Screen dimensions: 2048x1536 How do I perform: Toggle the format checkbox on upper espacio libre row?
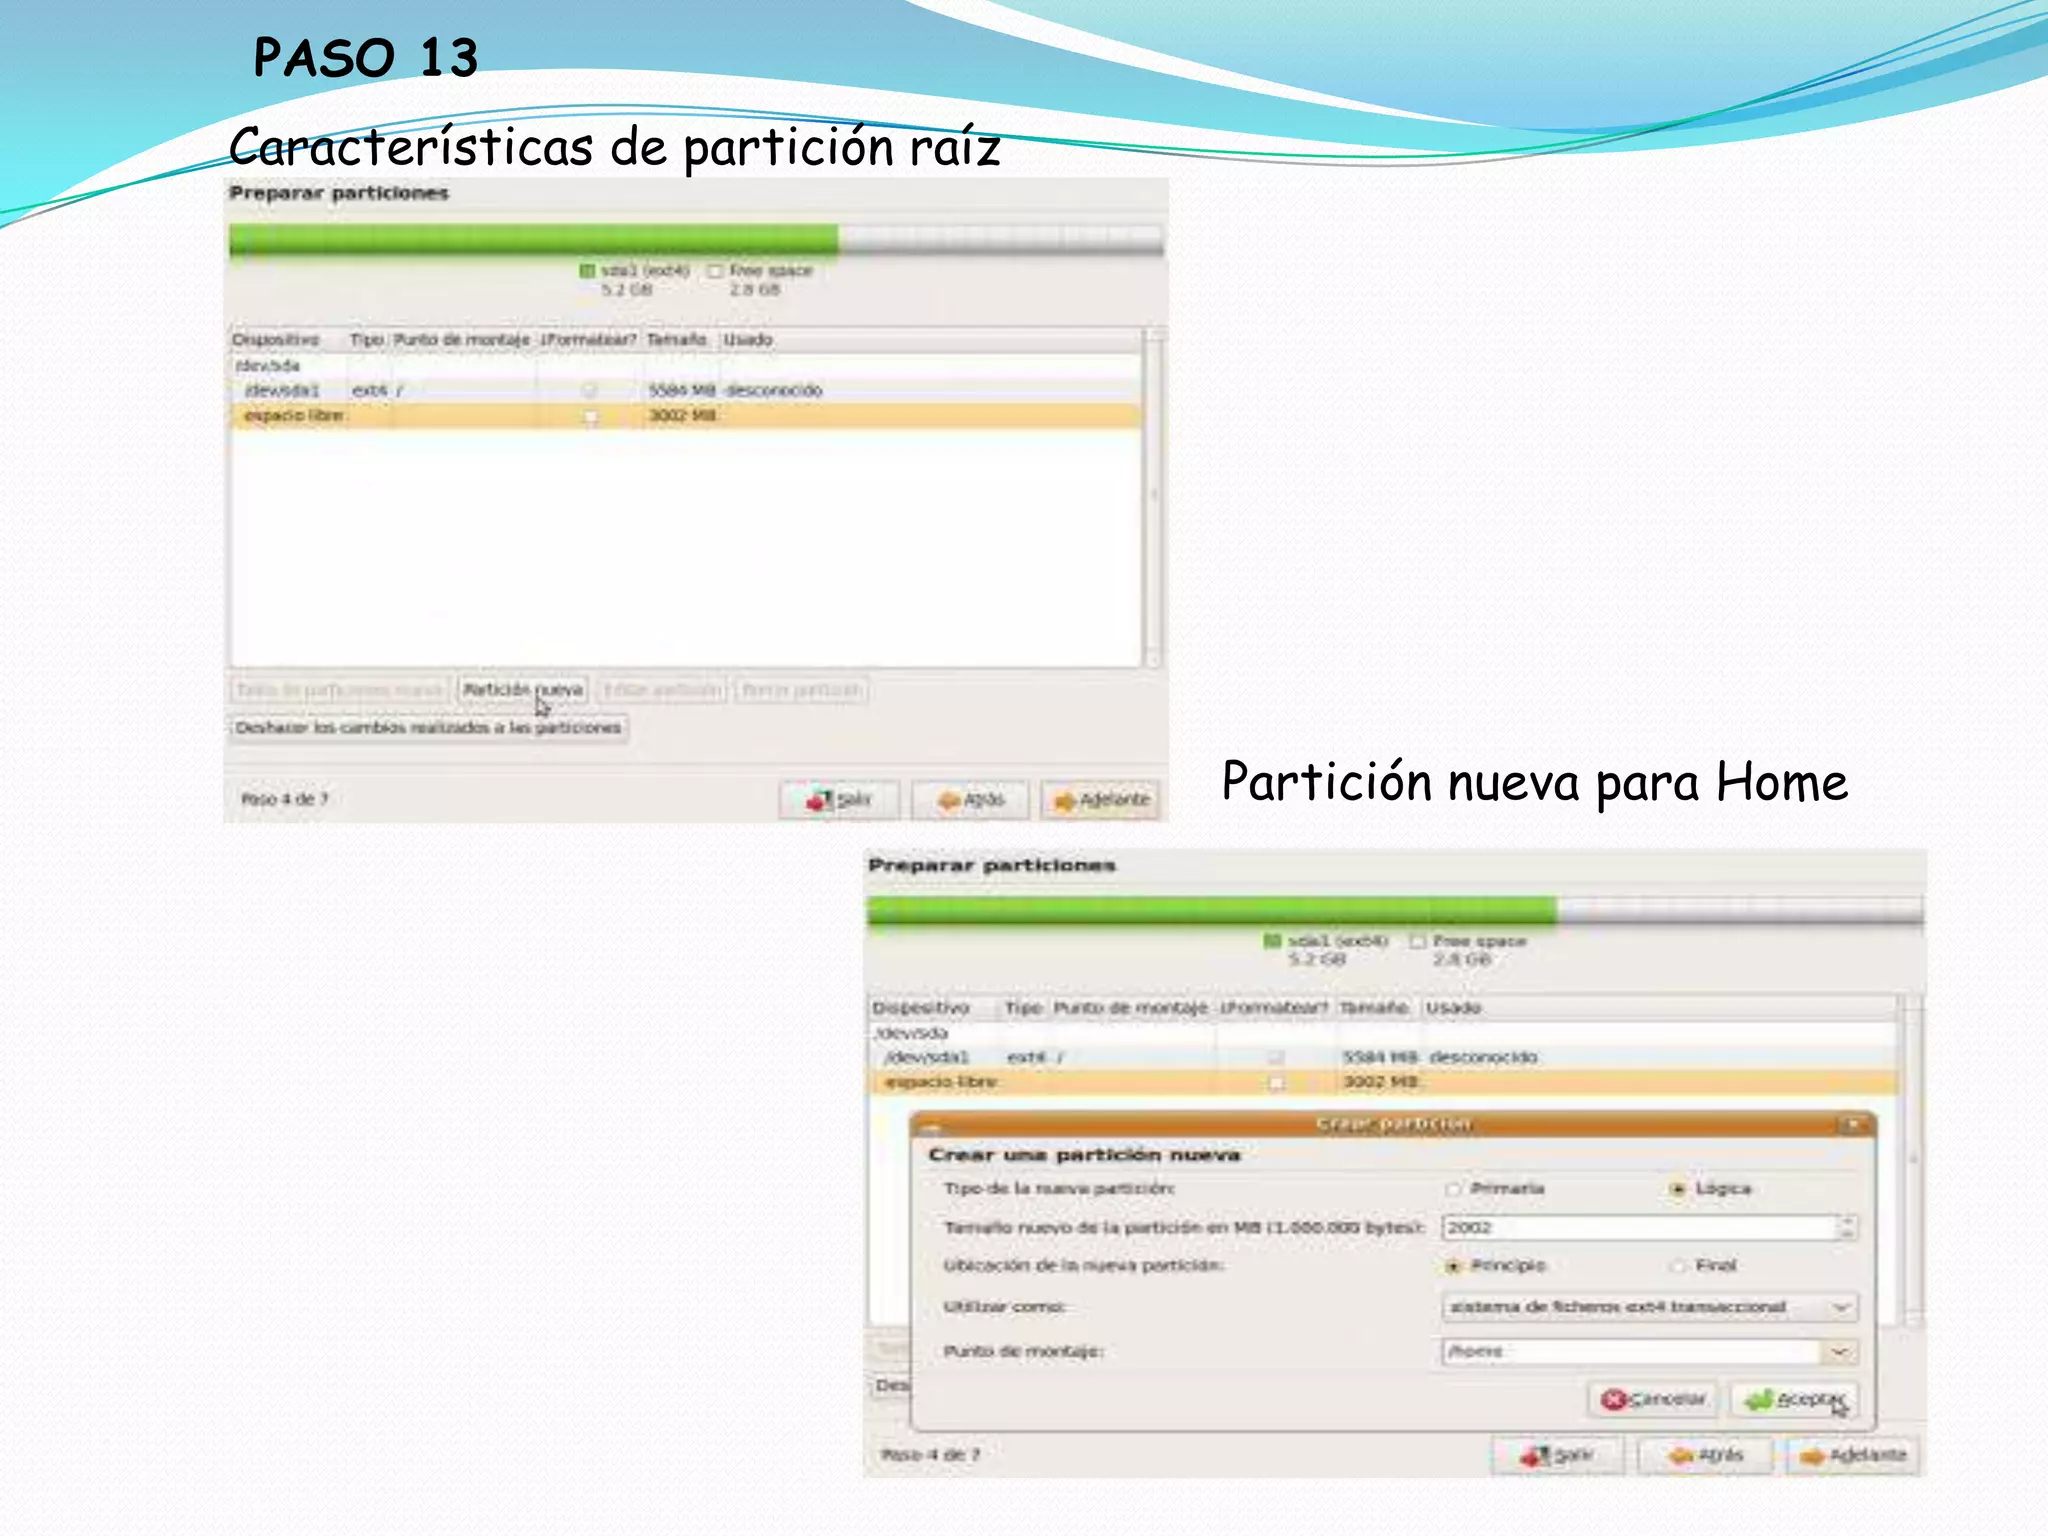(591, 416)
